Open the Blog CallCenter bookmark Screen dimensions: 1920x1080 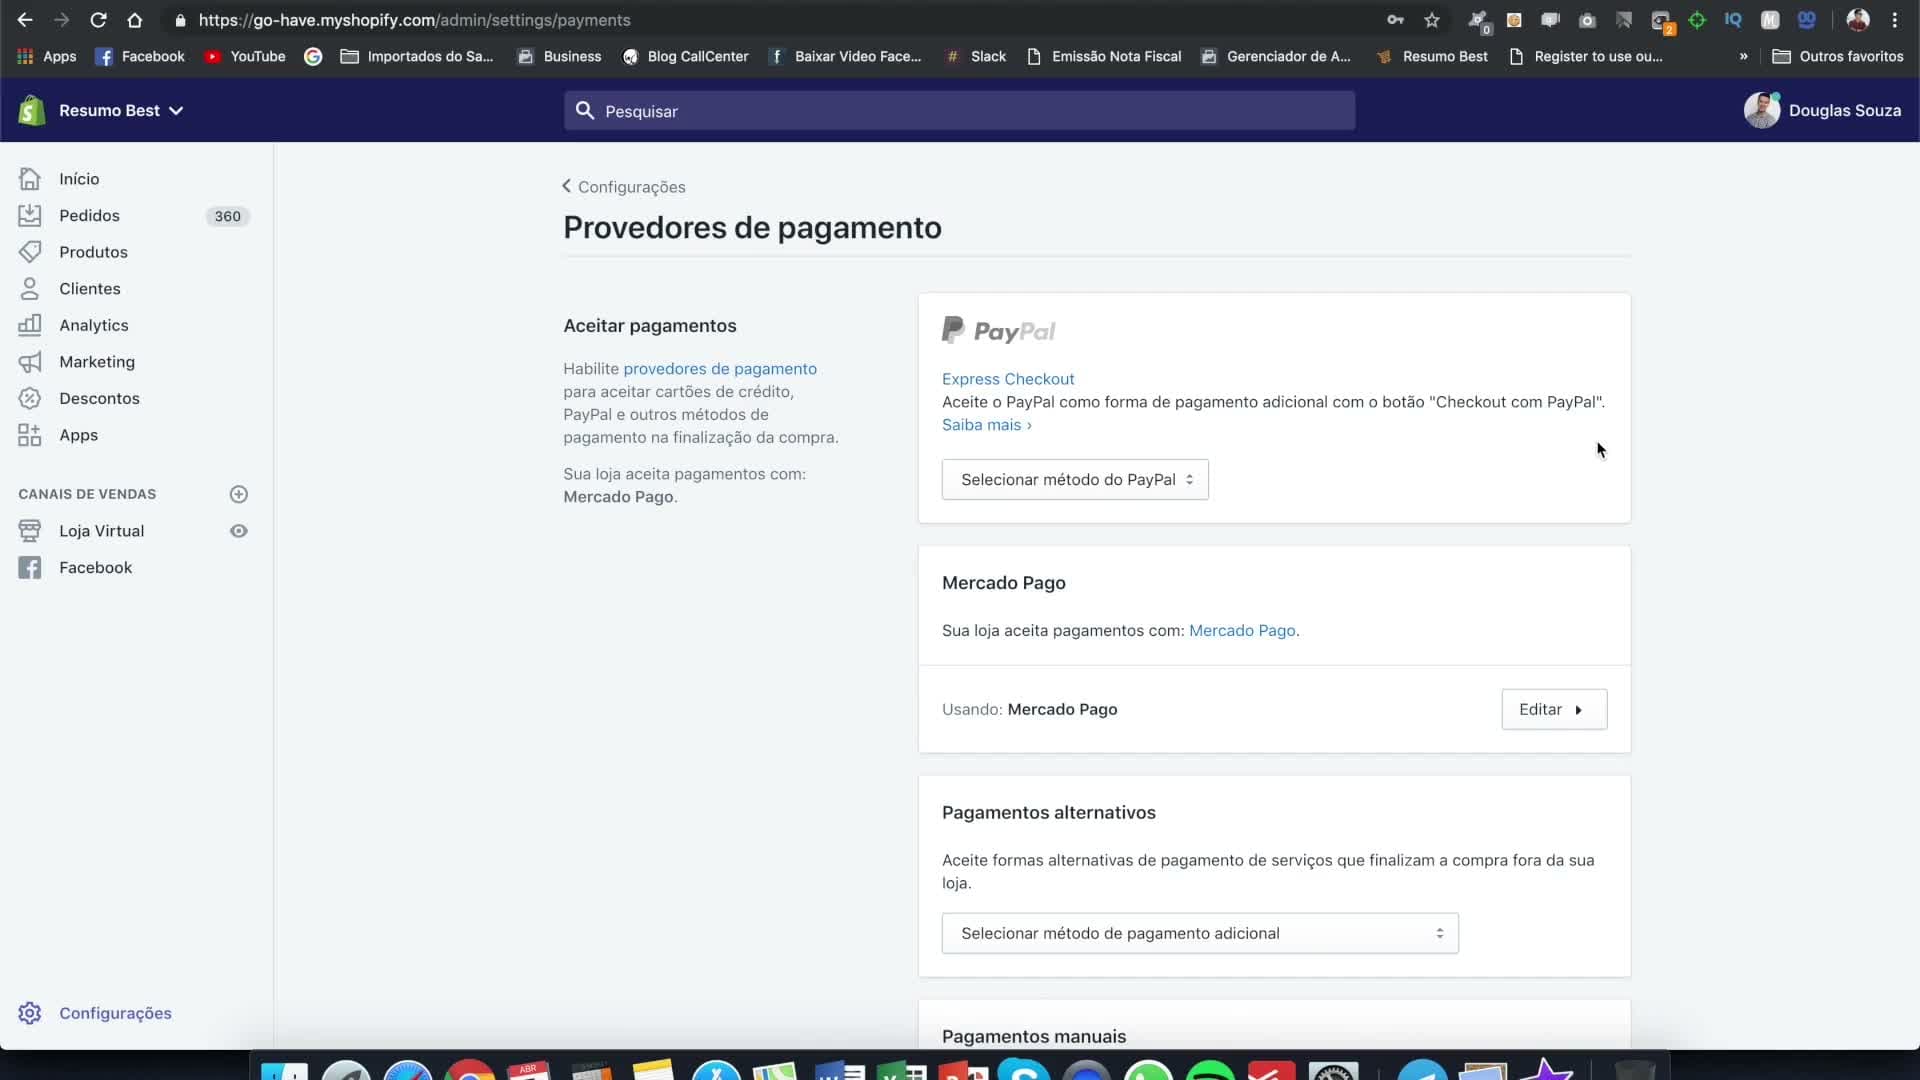point(686,56)
